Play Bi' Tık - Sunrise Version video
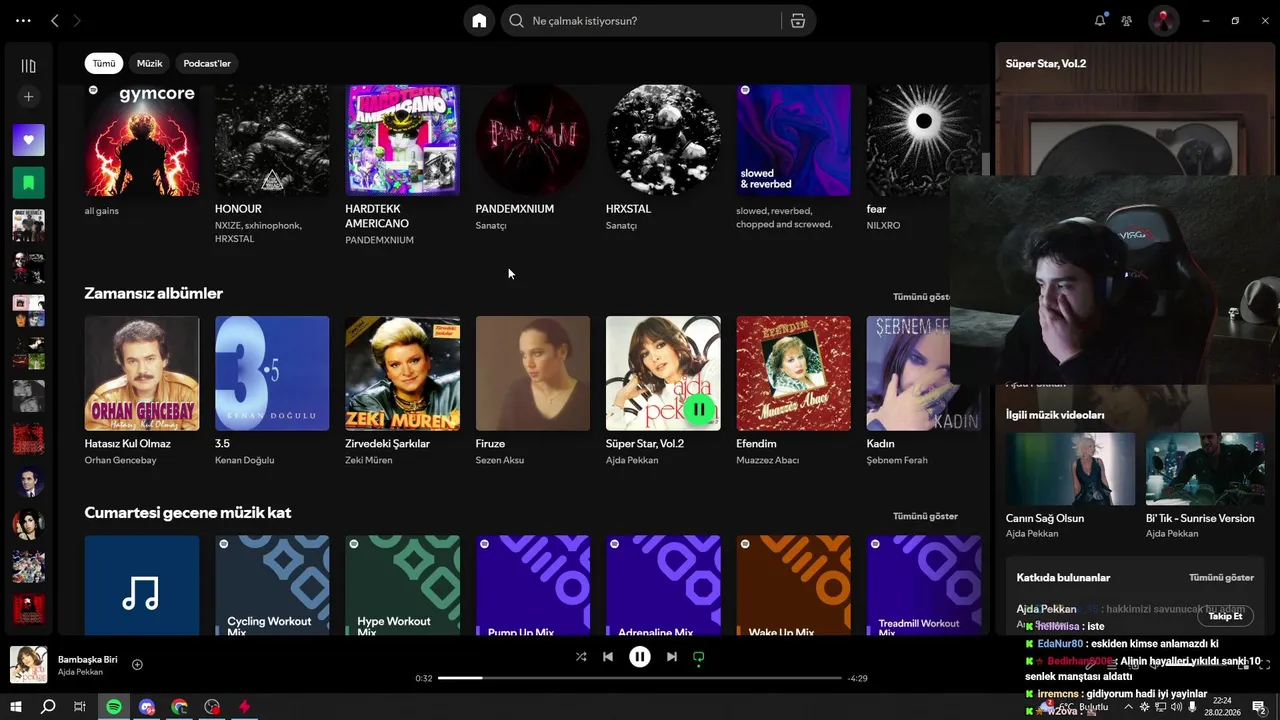Viewport: 1280px width, 720px height. pyautogui.click(x=1205, y=469)
